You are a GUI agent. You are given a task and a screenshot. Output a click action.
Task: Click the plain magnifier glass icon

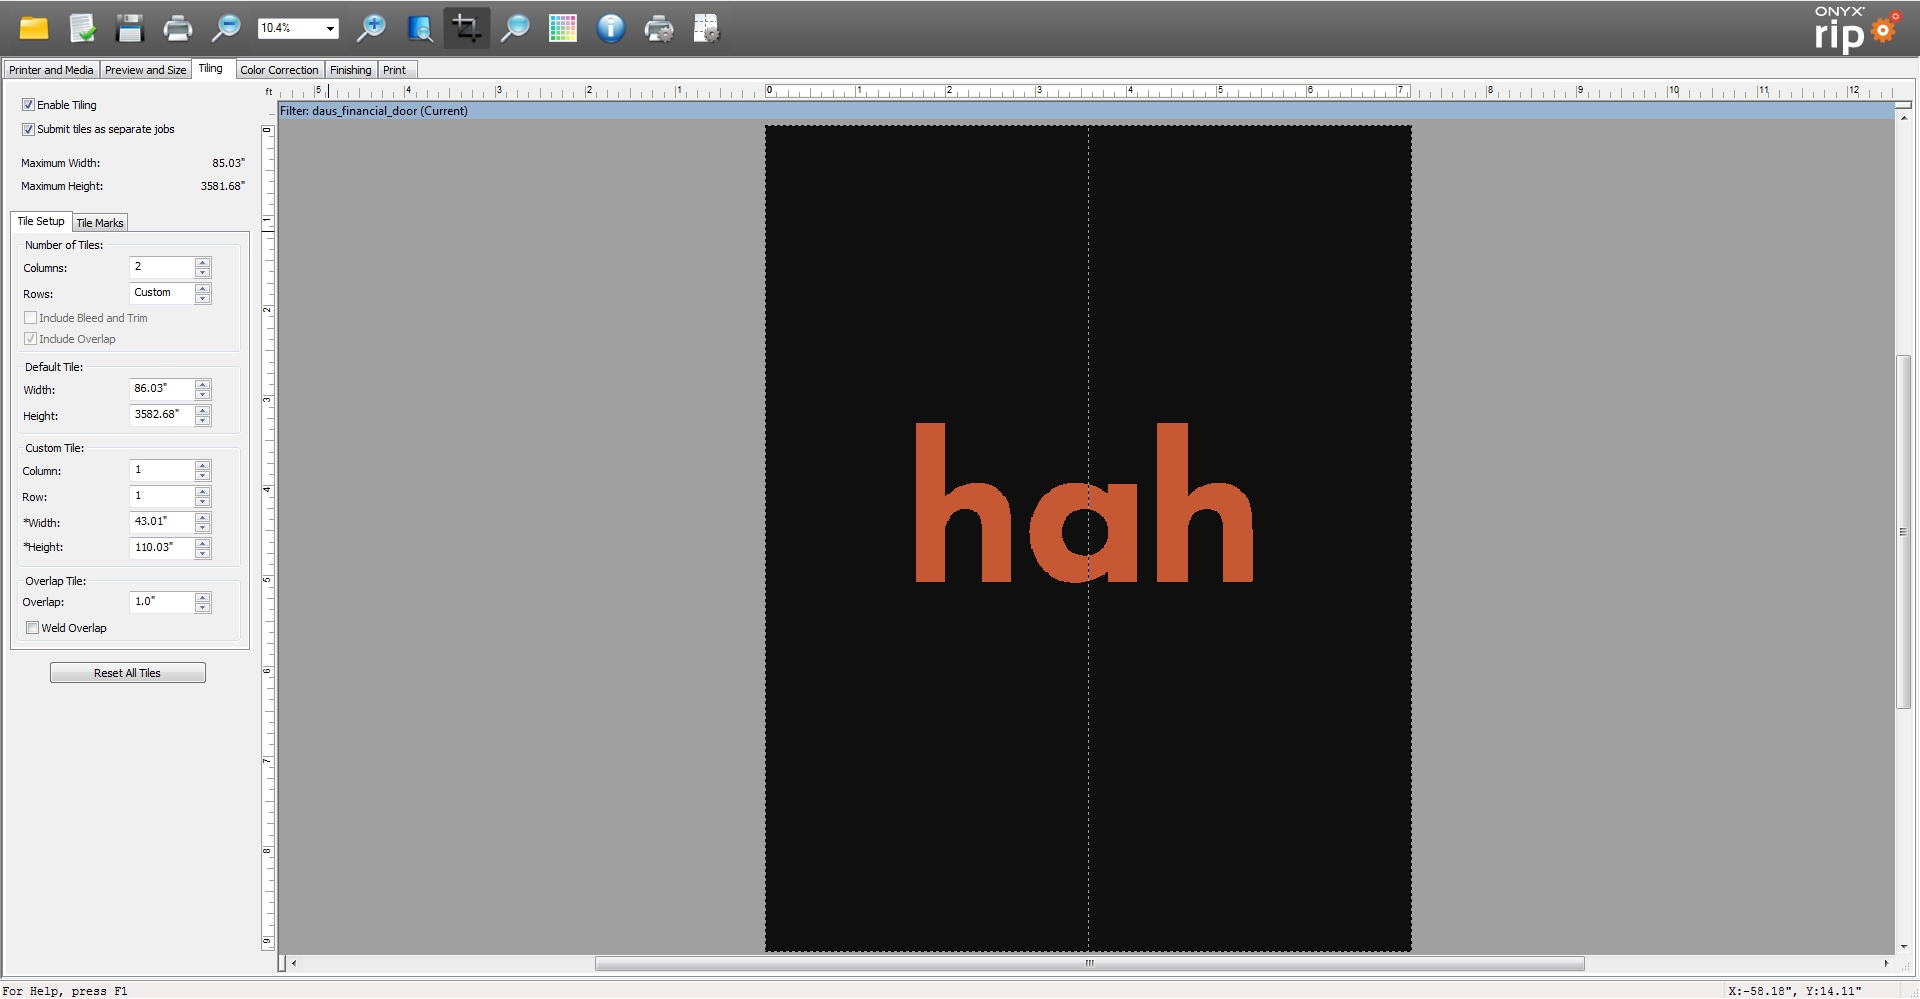click(515, 28)
